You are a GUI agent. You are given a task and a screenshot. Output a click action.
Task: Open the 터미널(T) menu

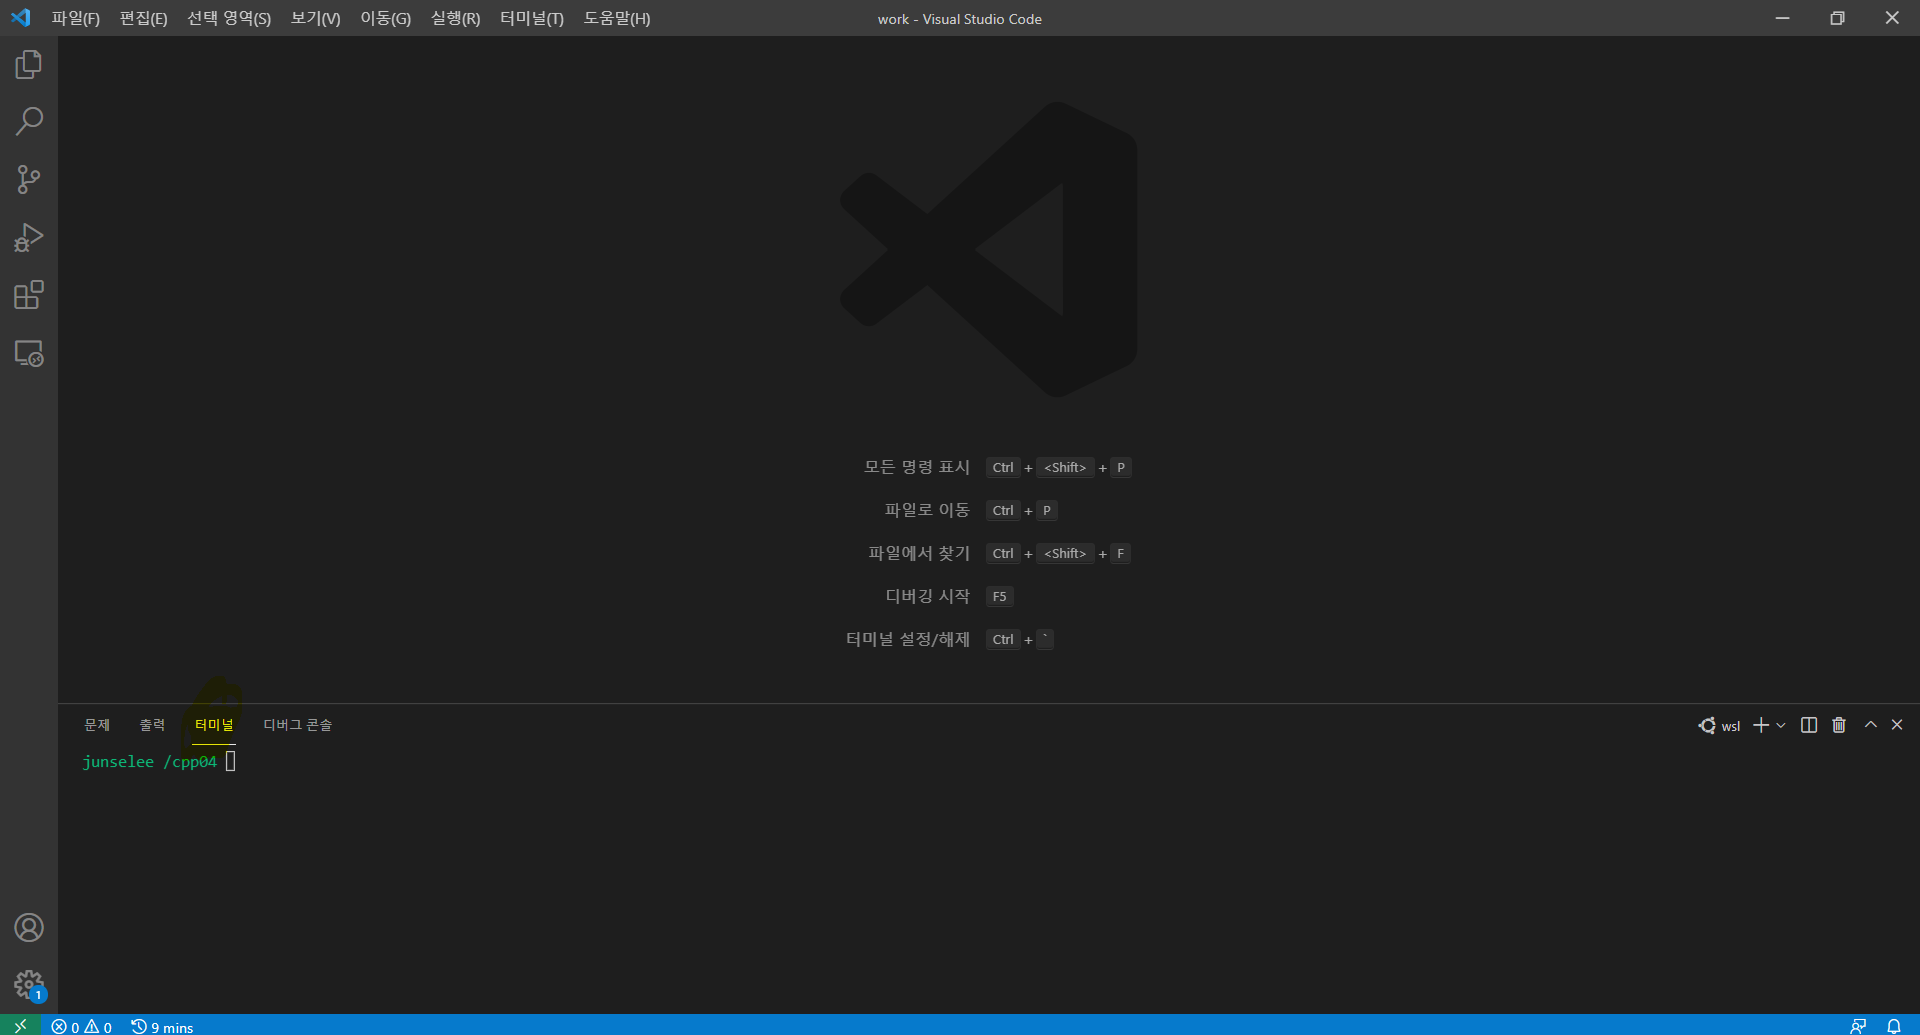click(x=532, y=19)
